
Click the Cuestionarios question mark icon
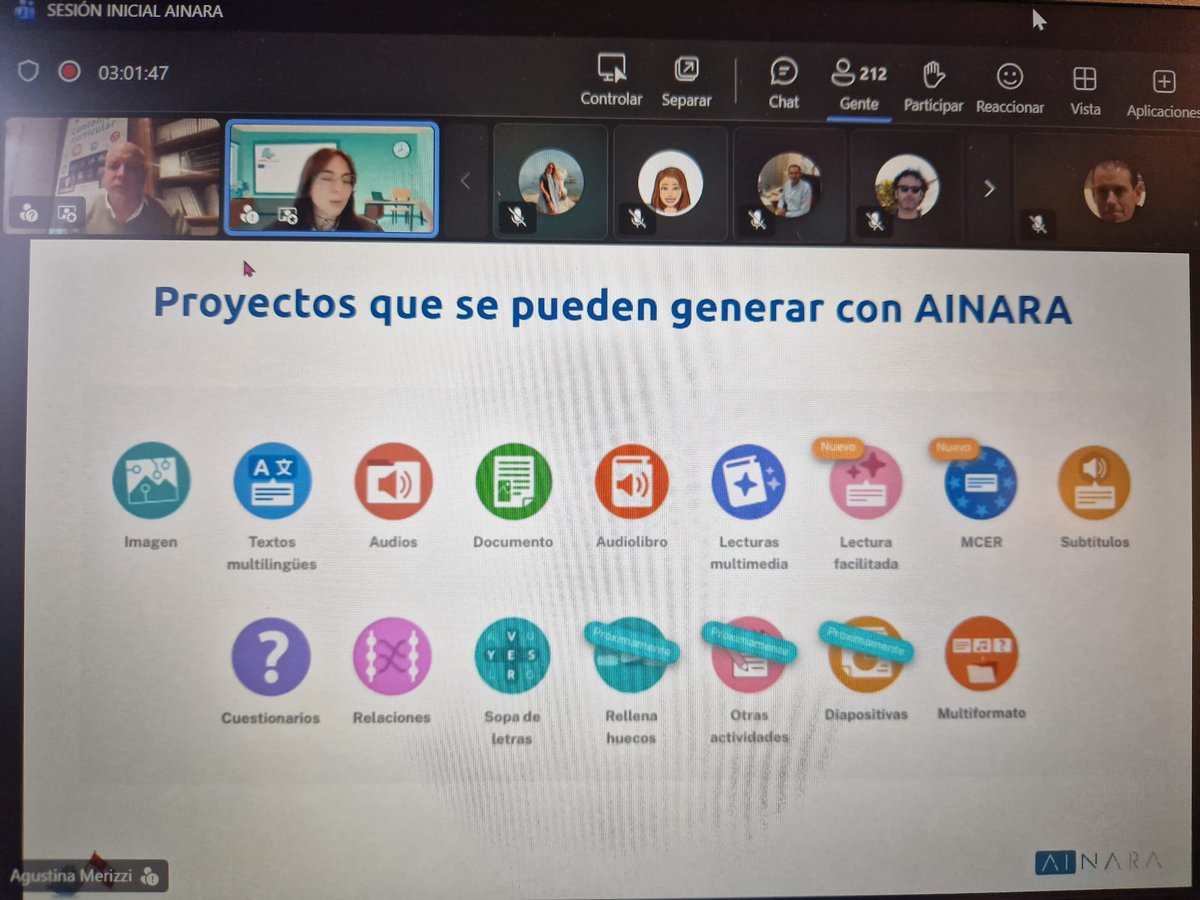tap(271, 657)
